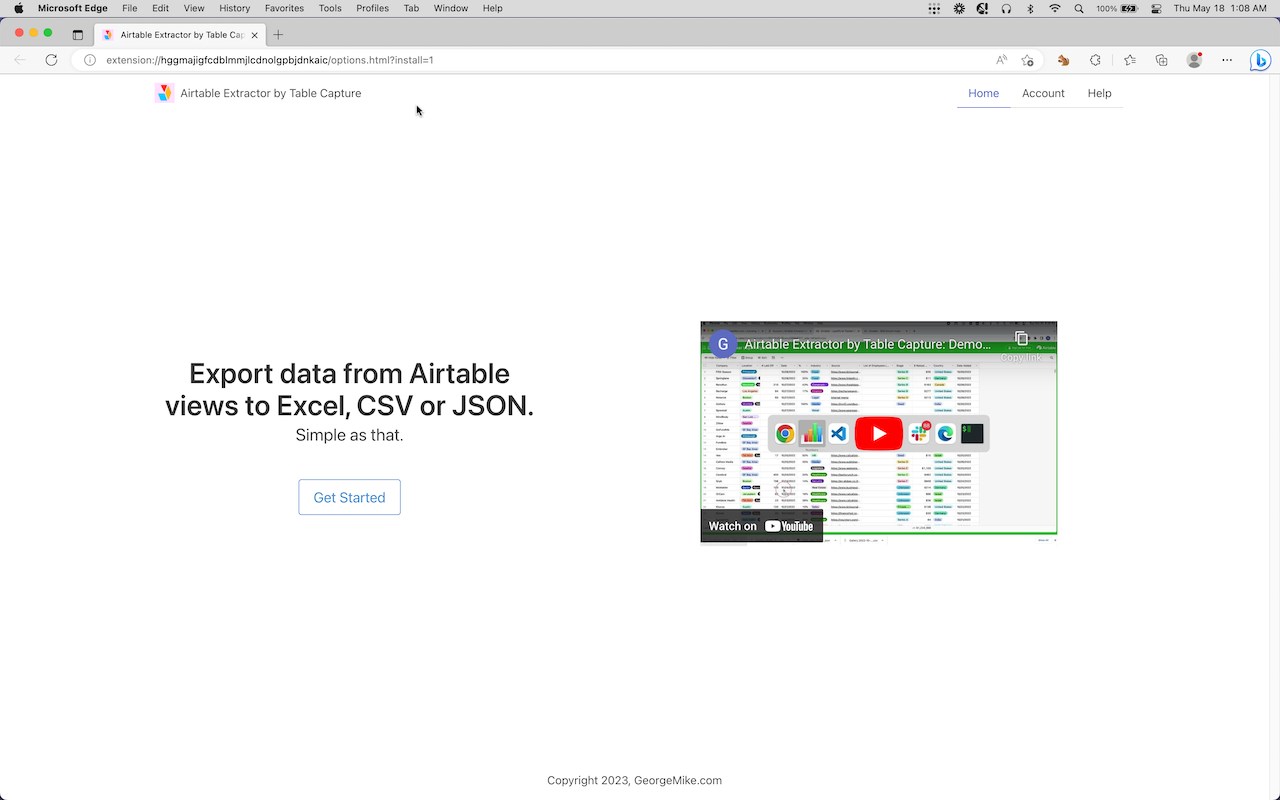This screenshot has width=1280, height=800.
Task: Click the sunburst menu bar icon
Action: (x=959, y=8)
